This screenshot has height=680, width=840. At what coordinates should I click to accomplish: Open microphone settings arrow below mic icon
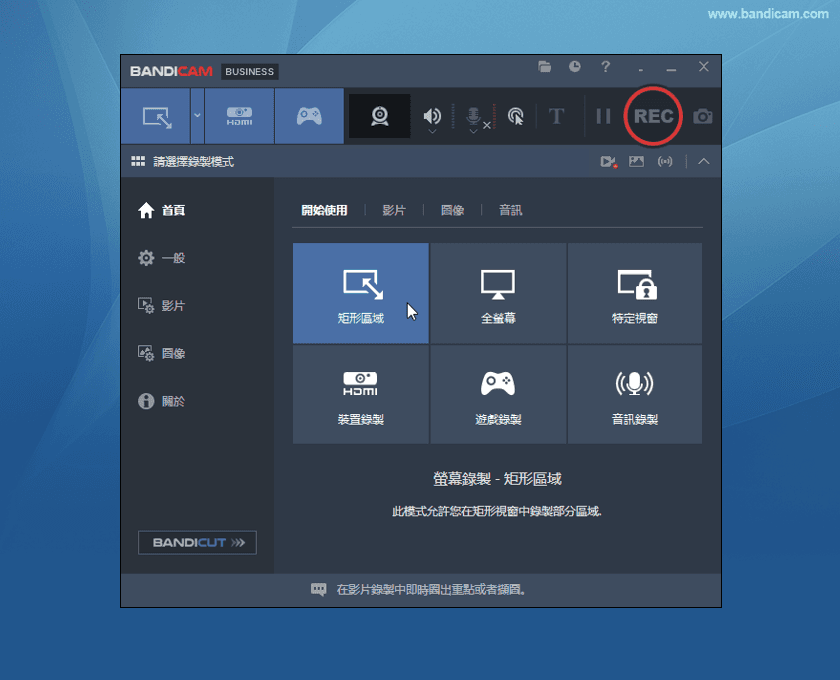pyautogui.click(x=473, y=131)
